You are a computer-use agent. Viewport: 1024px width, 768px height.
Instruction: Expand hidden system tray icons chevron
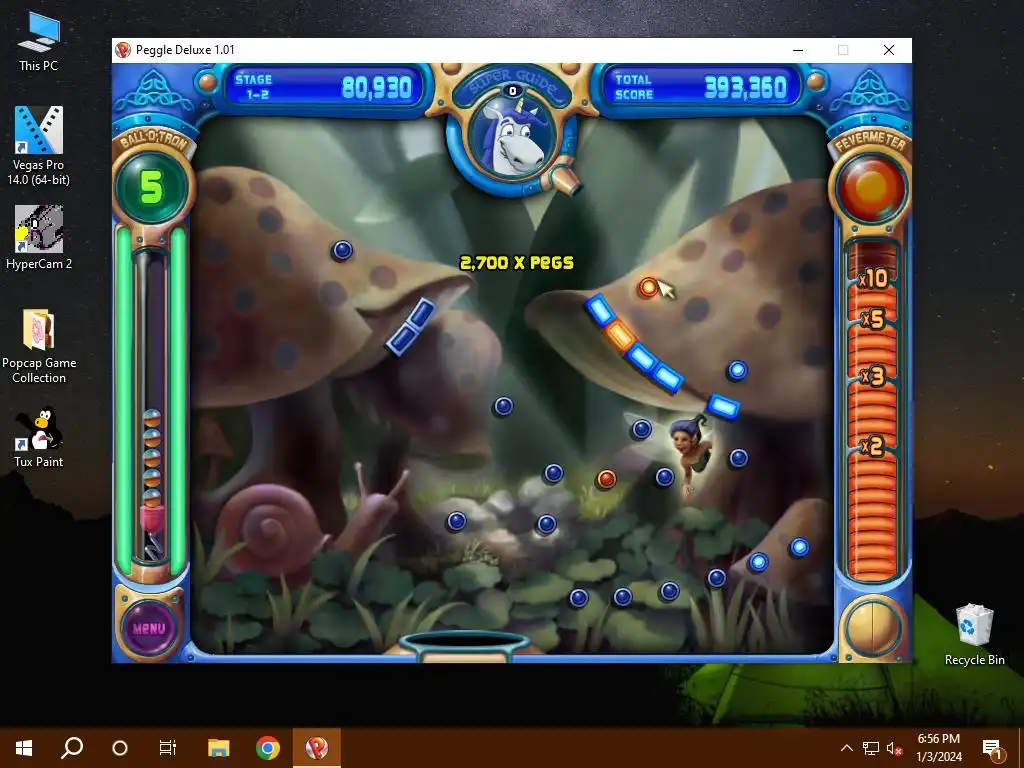tap(846, 748)
